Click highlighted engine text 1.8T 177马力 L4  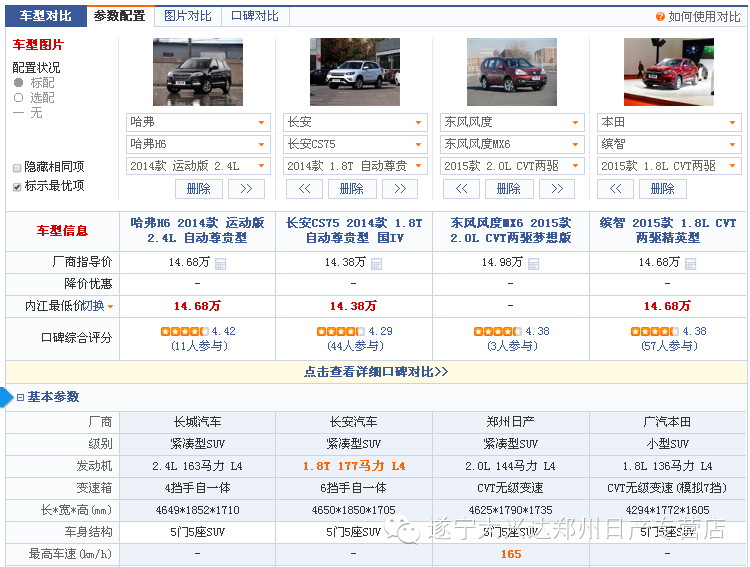(354, 466)
